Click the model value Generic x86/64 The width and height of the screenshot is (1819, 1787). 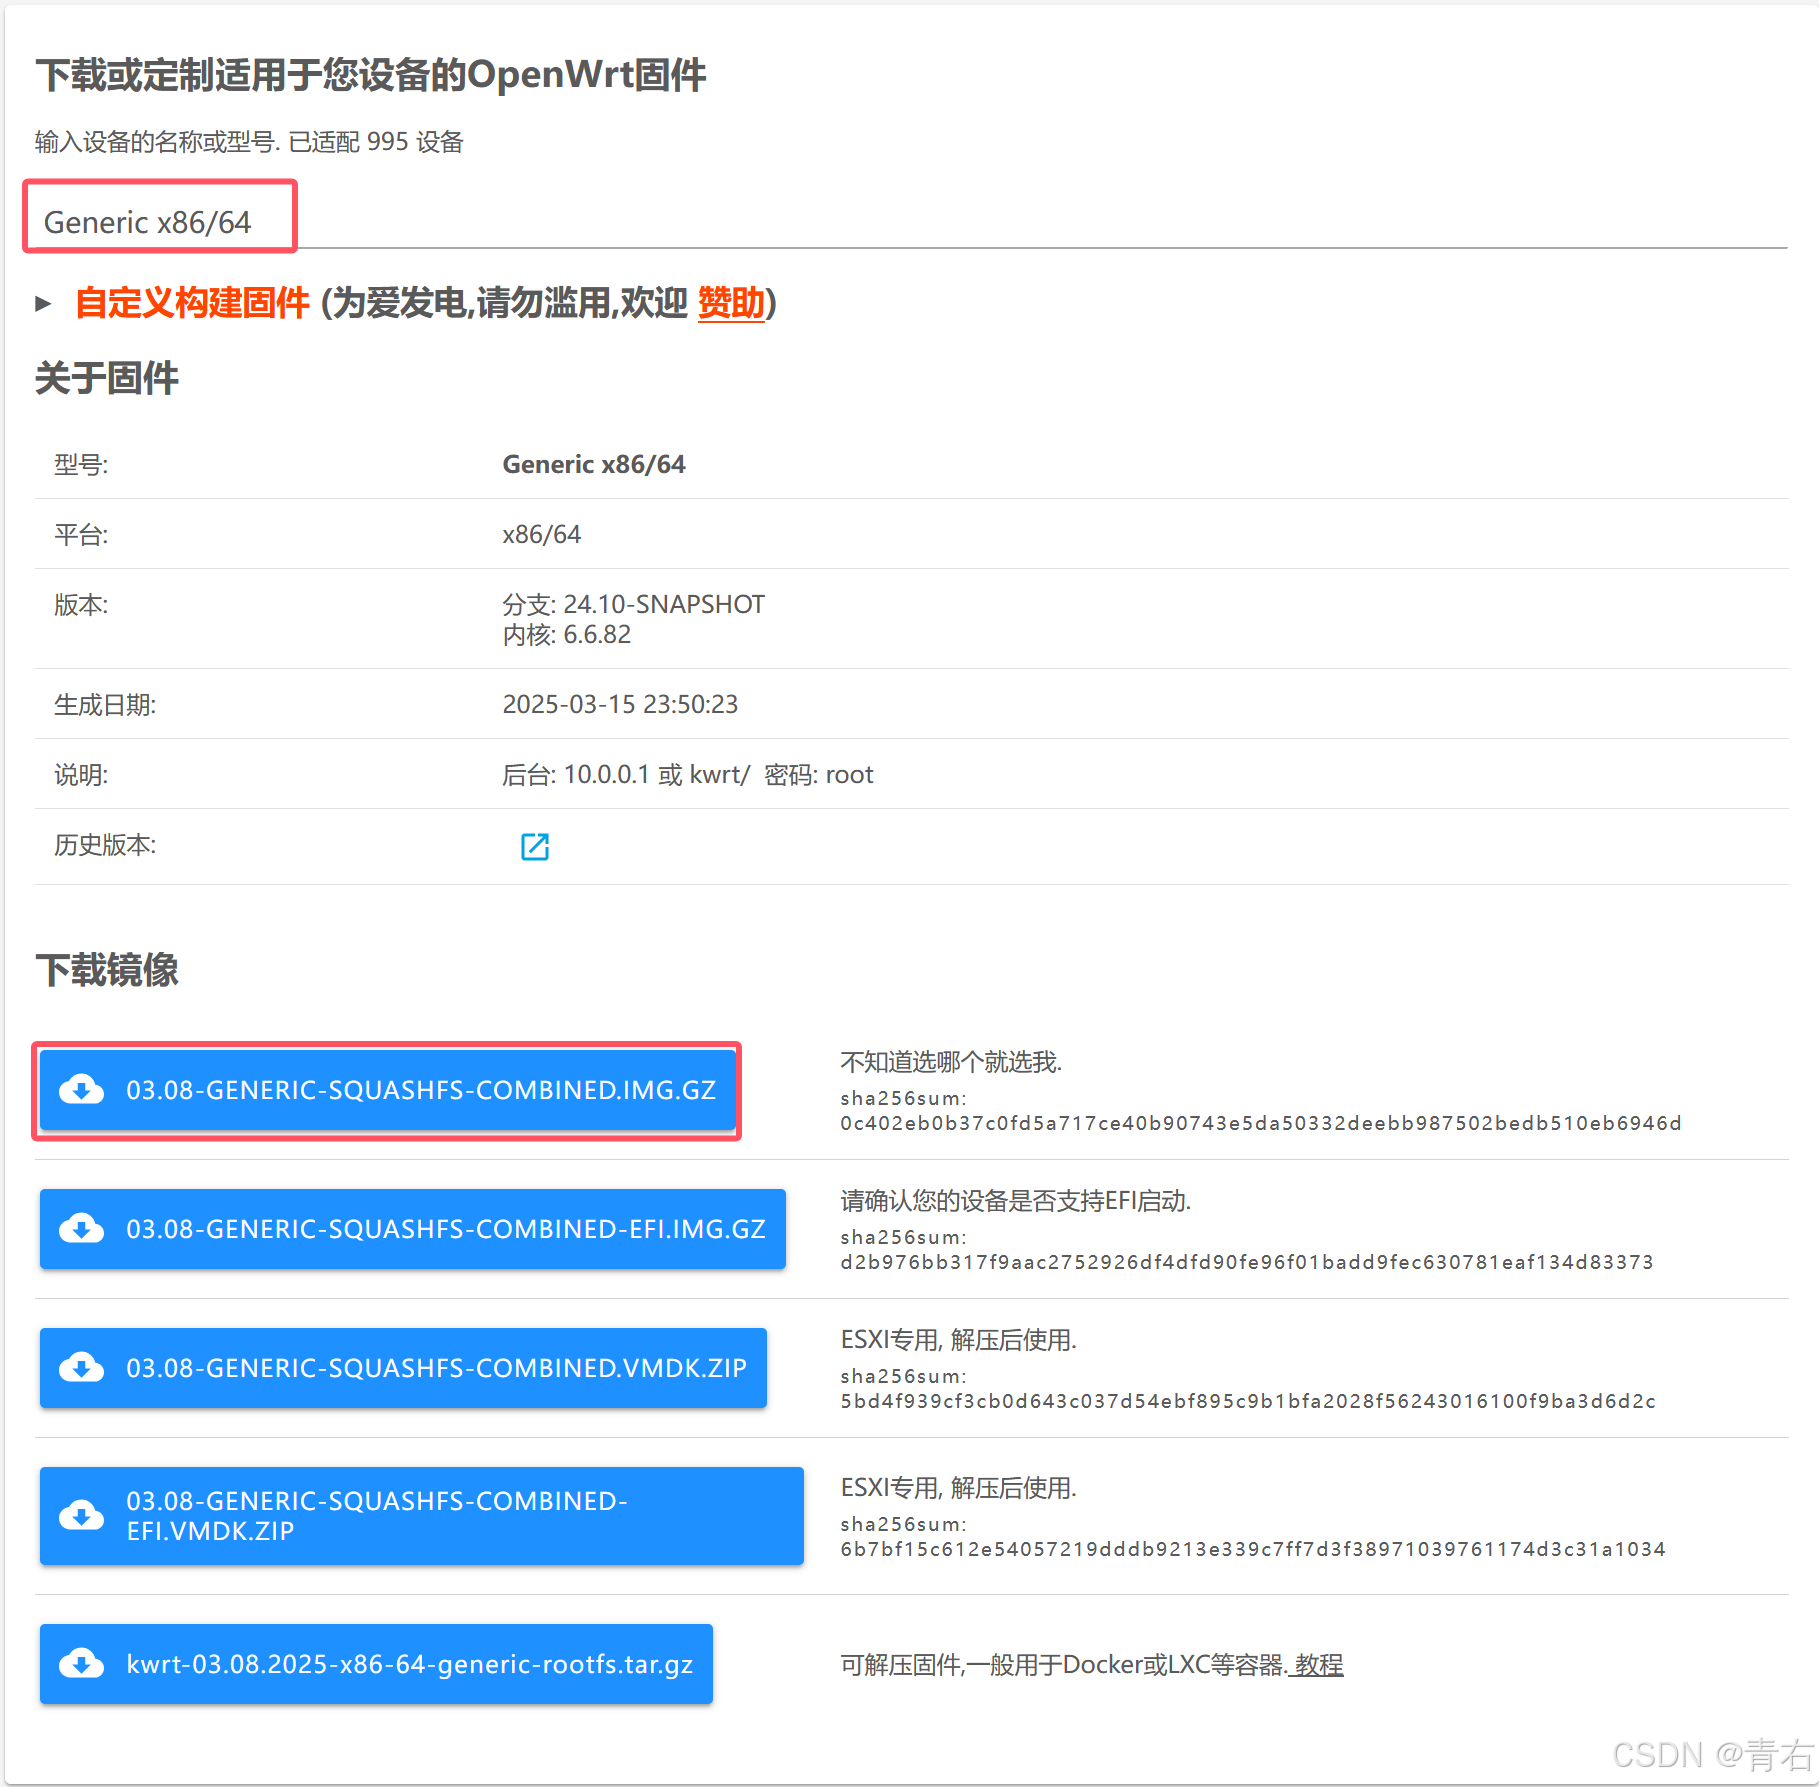(x=594, y=464)
